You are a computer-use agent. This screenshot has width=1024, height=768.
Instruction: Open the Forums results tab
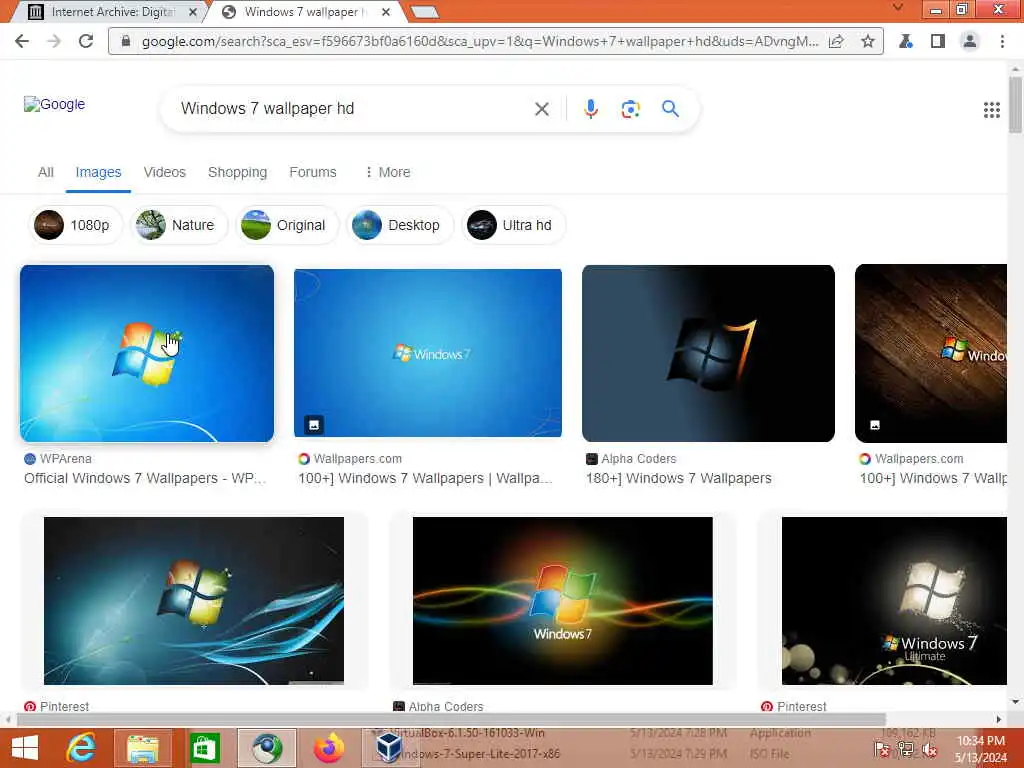(313, 172)
